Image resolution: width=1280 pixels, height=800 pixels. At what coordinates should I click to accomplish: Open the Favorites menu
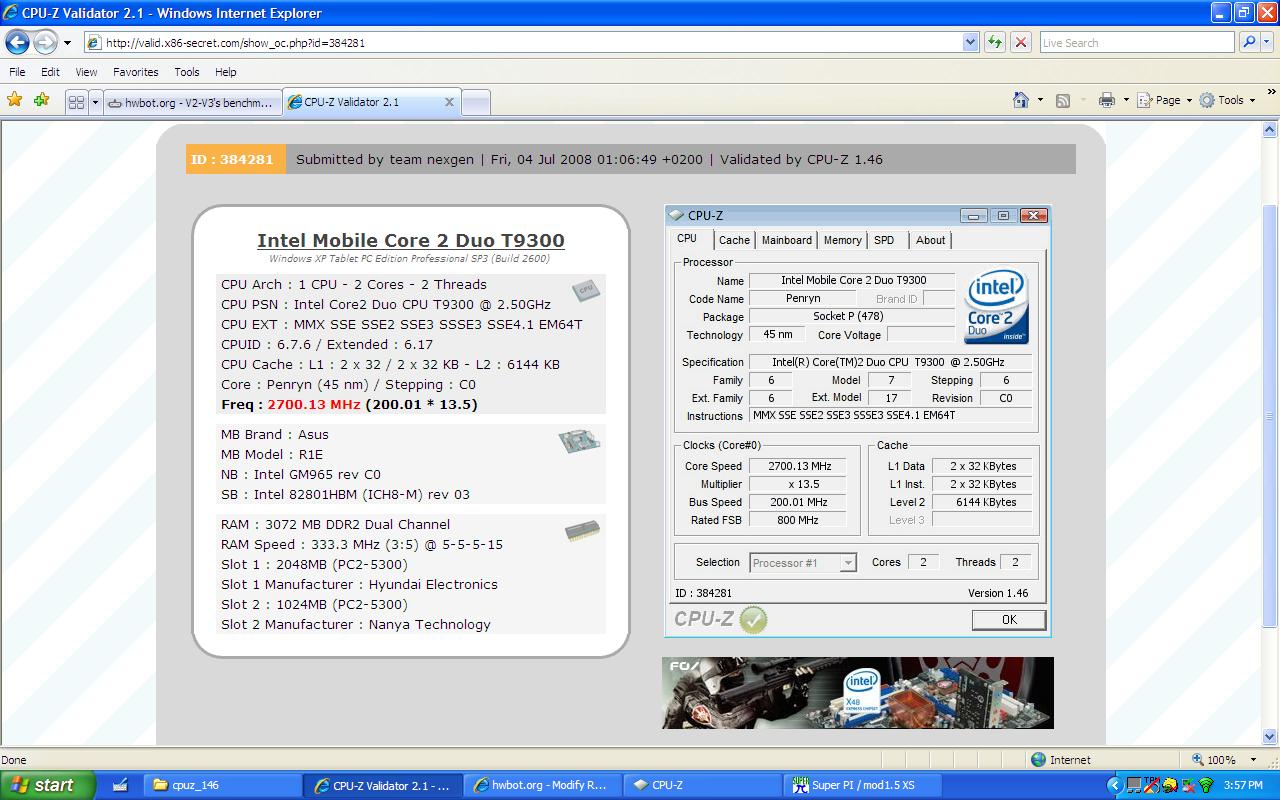pyautogui.click(x=135, y=72)
